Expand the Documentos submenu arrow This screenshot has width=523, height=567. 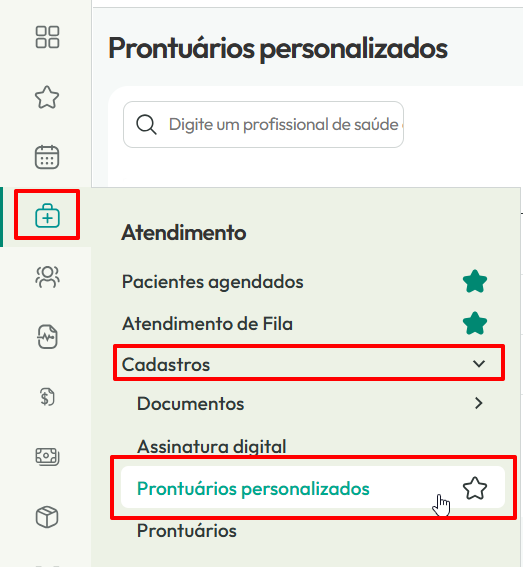pyautogui.click(x=479, y=403)
